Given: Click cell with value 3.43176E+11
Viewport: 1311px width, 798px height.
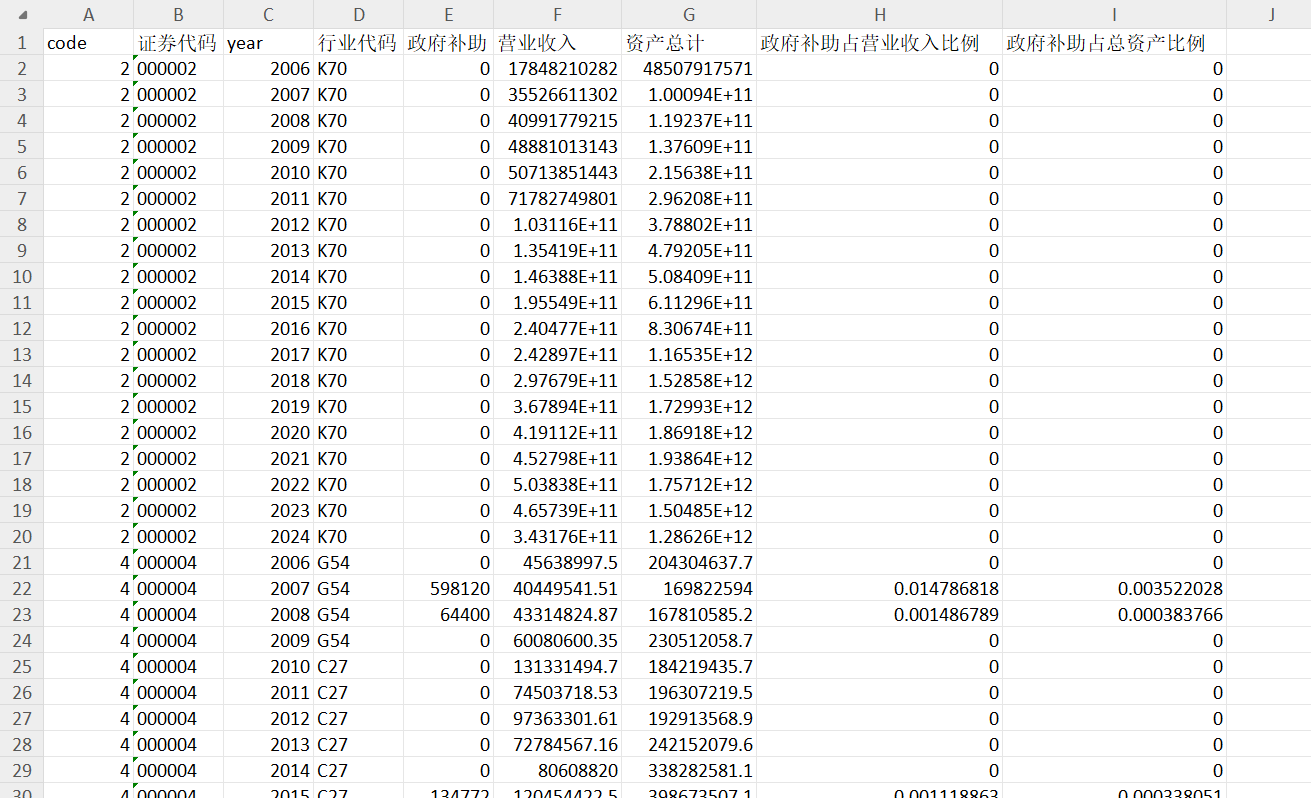Looking at the screenshot, I should click(558, 537).
